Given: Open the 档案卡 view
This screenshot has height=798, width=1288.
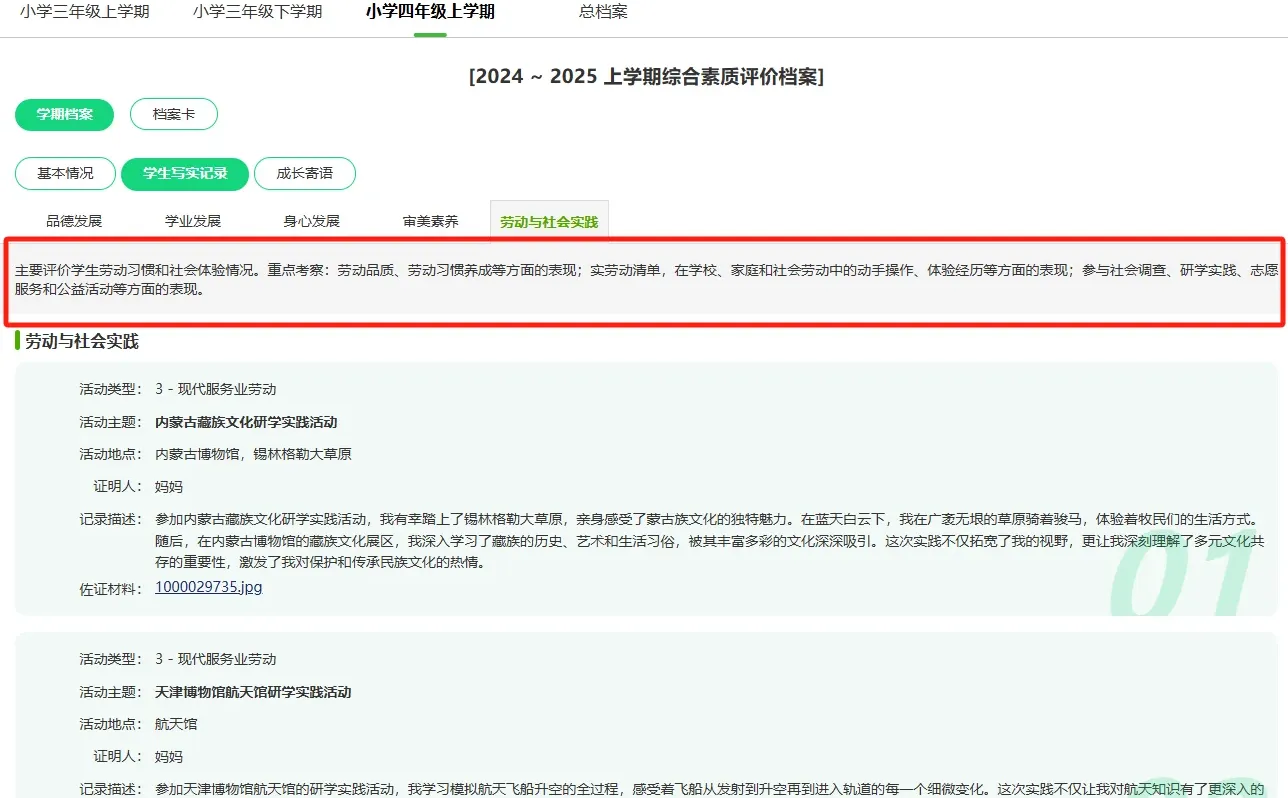Looking at the screenshot, I should tap(174, 114).
